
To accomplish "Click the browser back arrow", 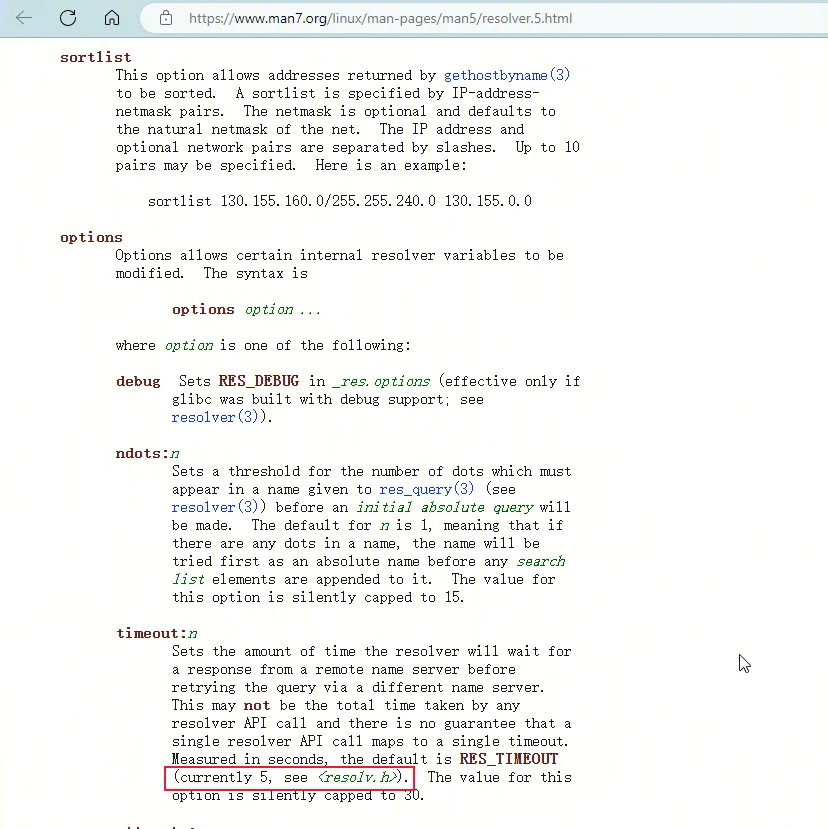I will [24, 18].
